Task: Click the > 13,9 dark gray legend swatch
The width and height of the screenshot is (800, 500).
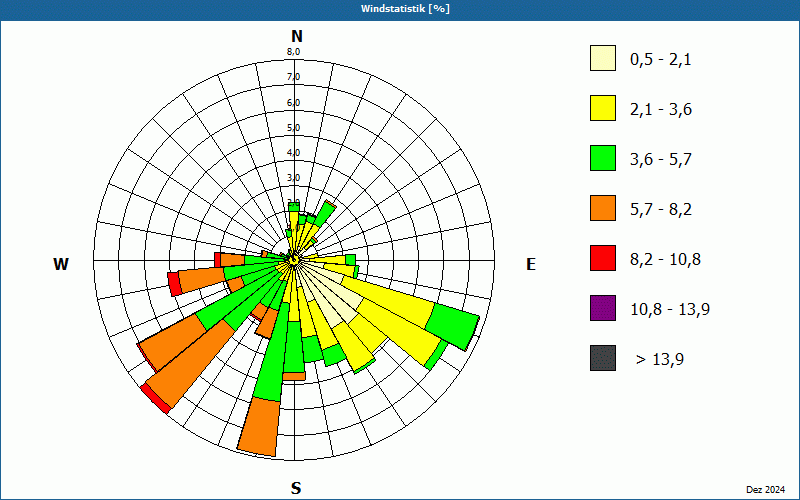Action: tap(603, 358)
